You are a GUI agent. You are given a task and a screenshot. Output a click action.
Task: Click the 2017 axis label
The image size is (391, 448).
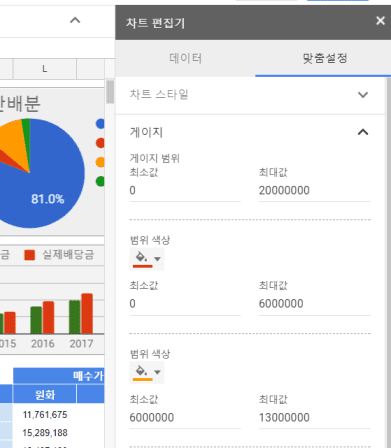click(81, 344)
